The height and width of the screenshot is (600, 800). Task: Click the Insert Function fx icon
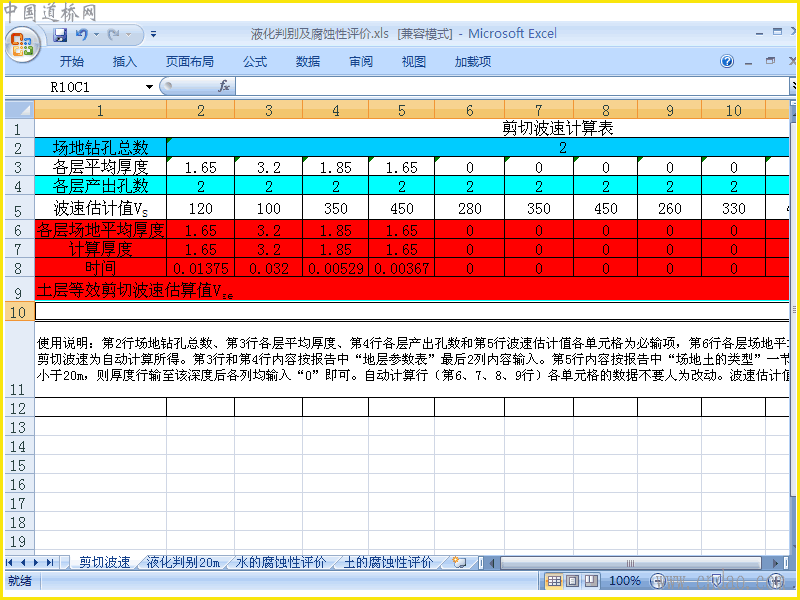tap(224, 86)
